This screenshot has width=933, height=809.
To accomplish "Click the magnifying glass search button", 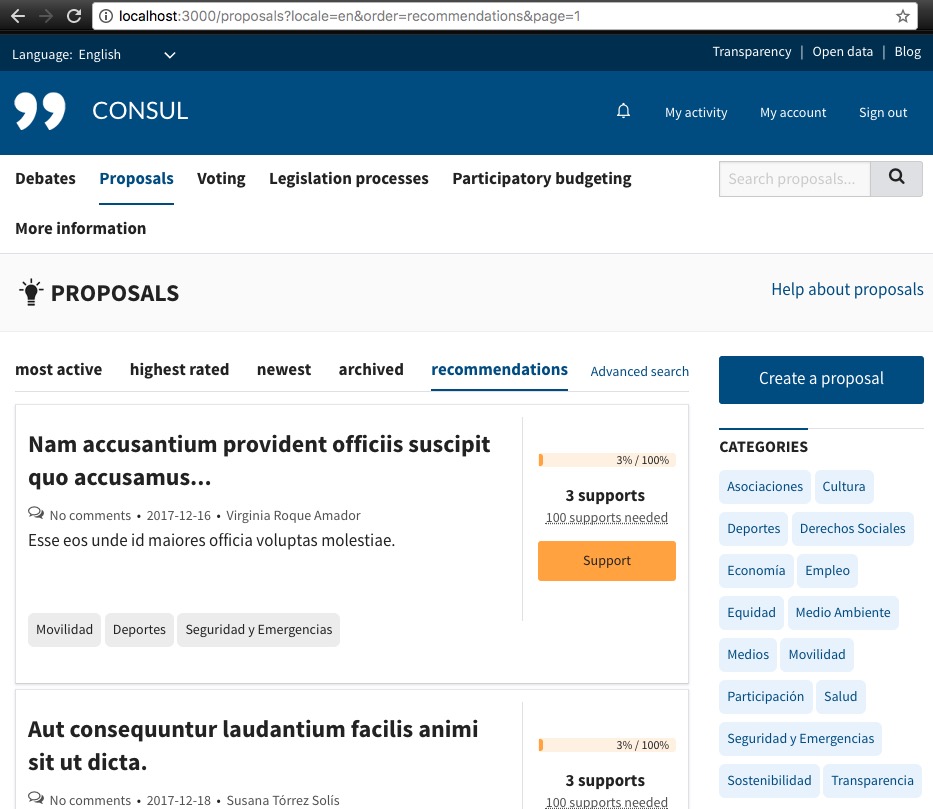I will [896, 178].
